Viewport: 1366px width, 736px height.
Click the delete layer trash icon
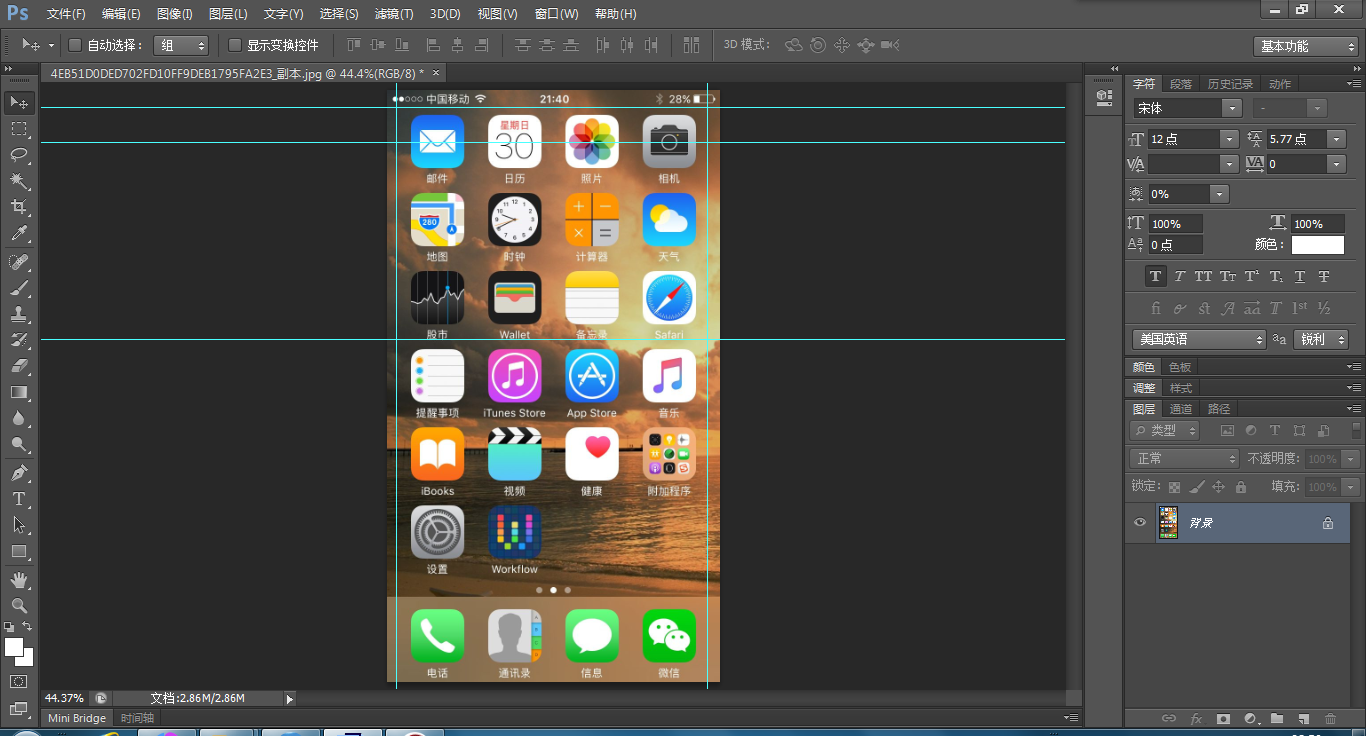click(1330, 718)
